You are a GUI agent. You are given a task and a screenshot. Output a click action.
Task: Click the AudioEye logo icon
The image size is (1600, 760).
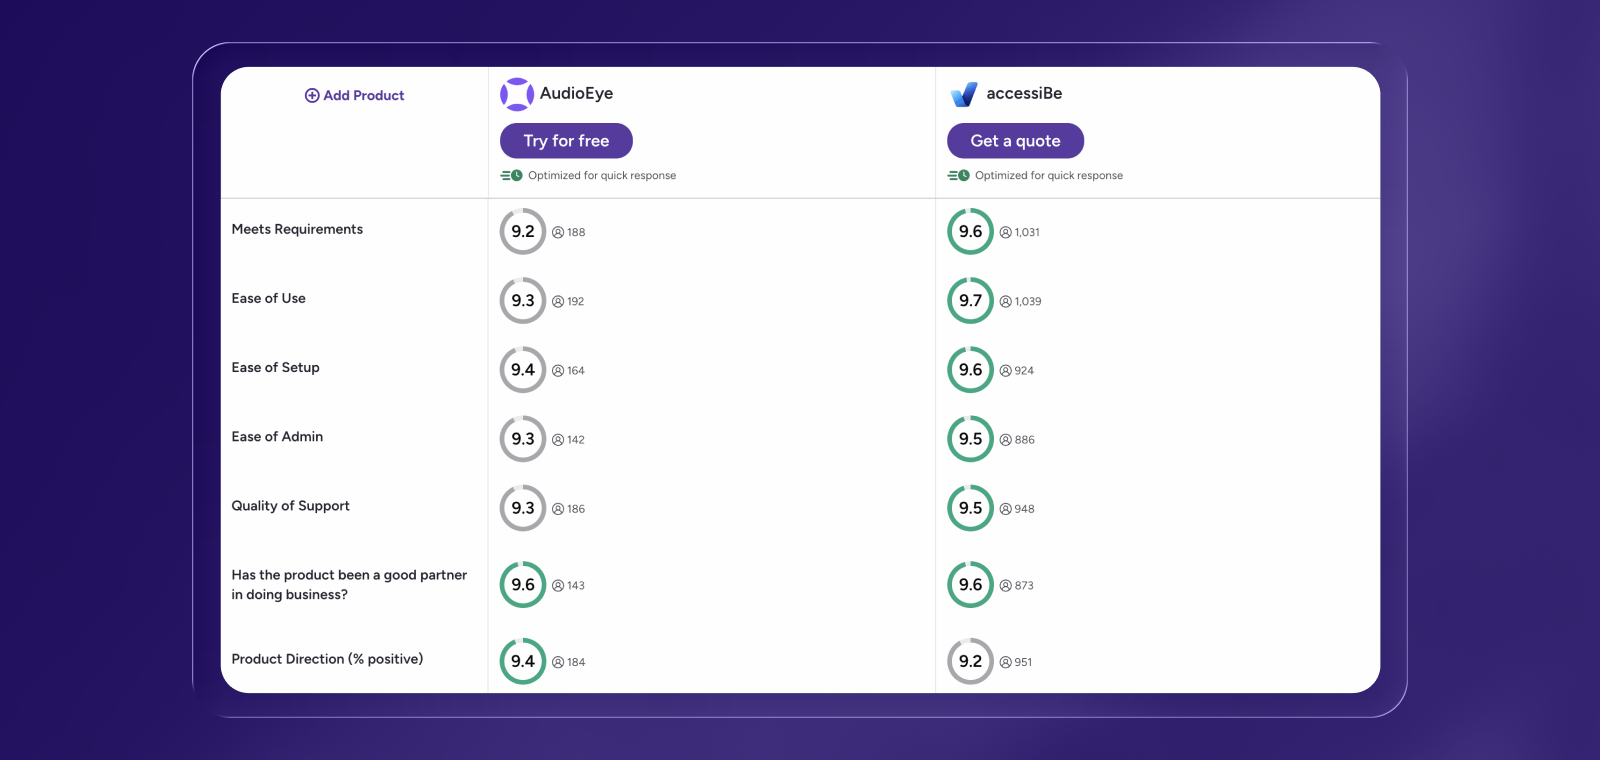[516, 93]
